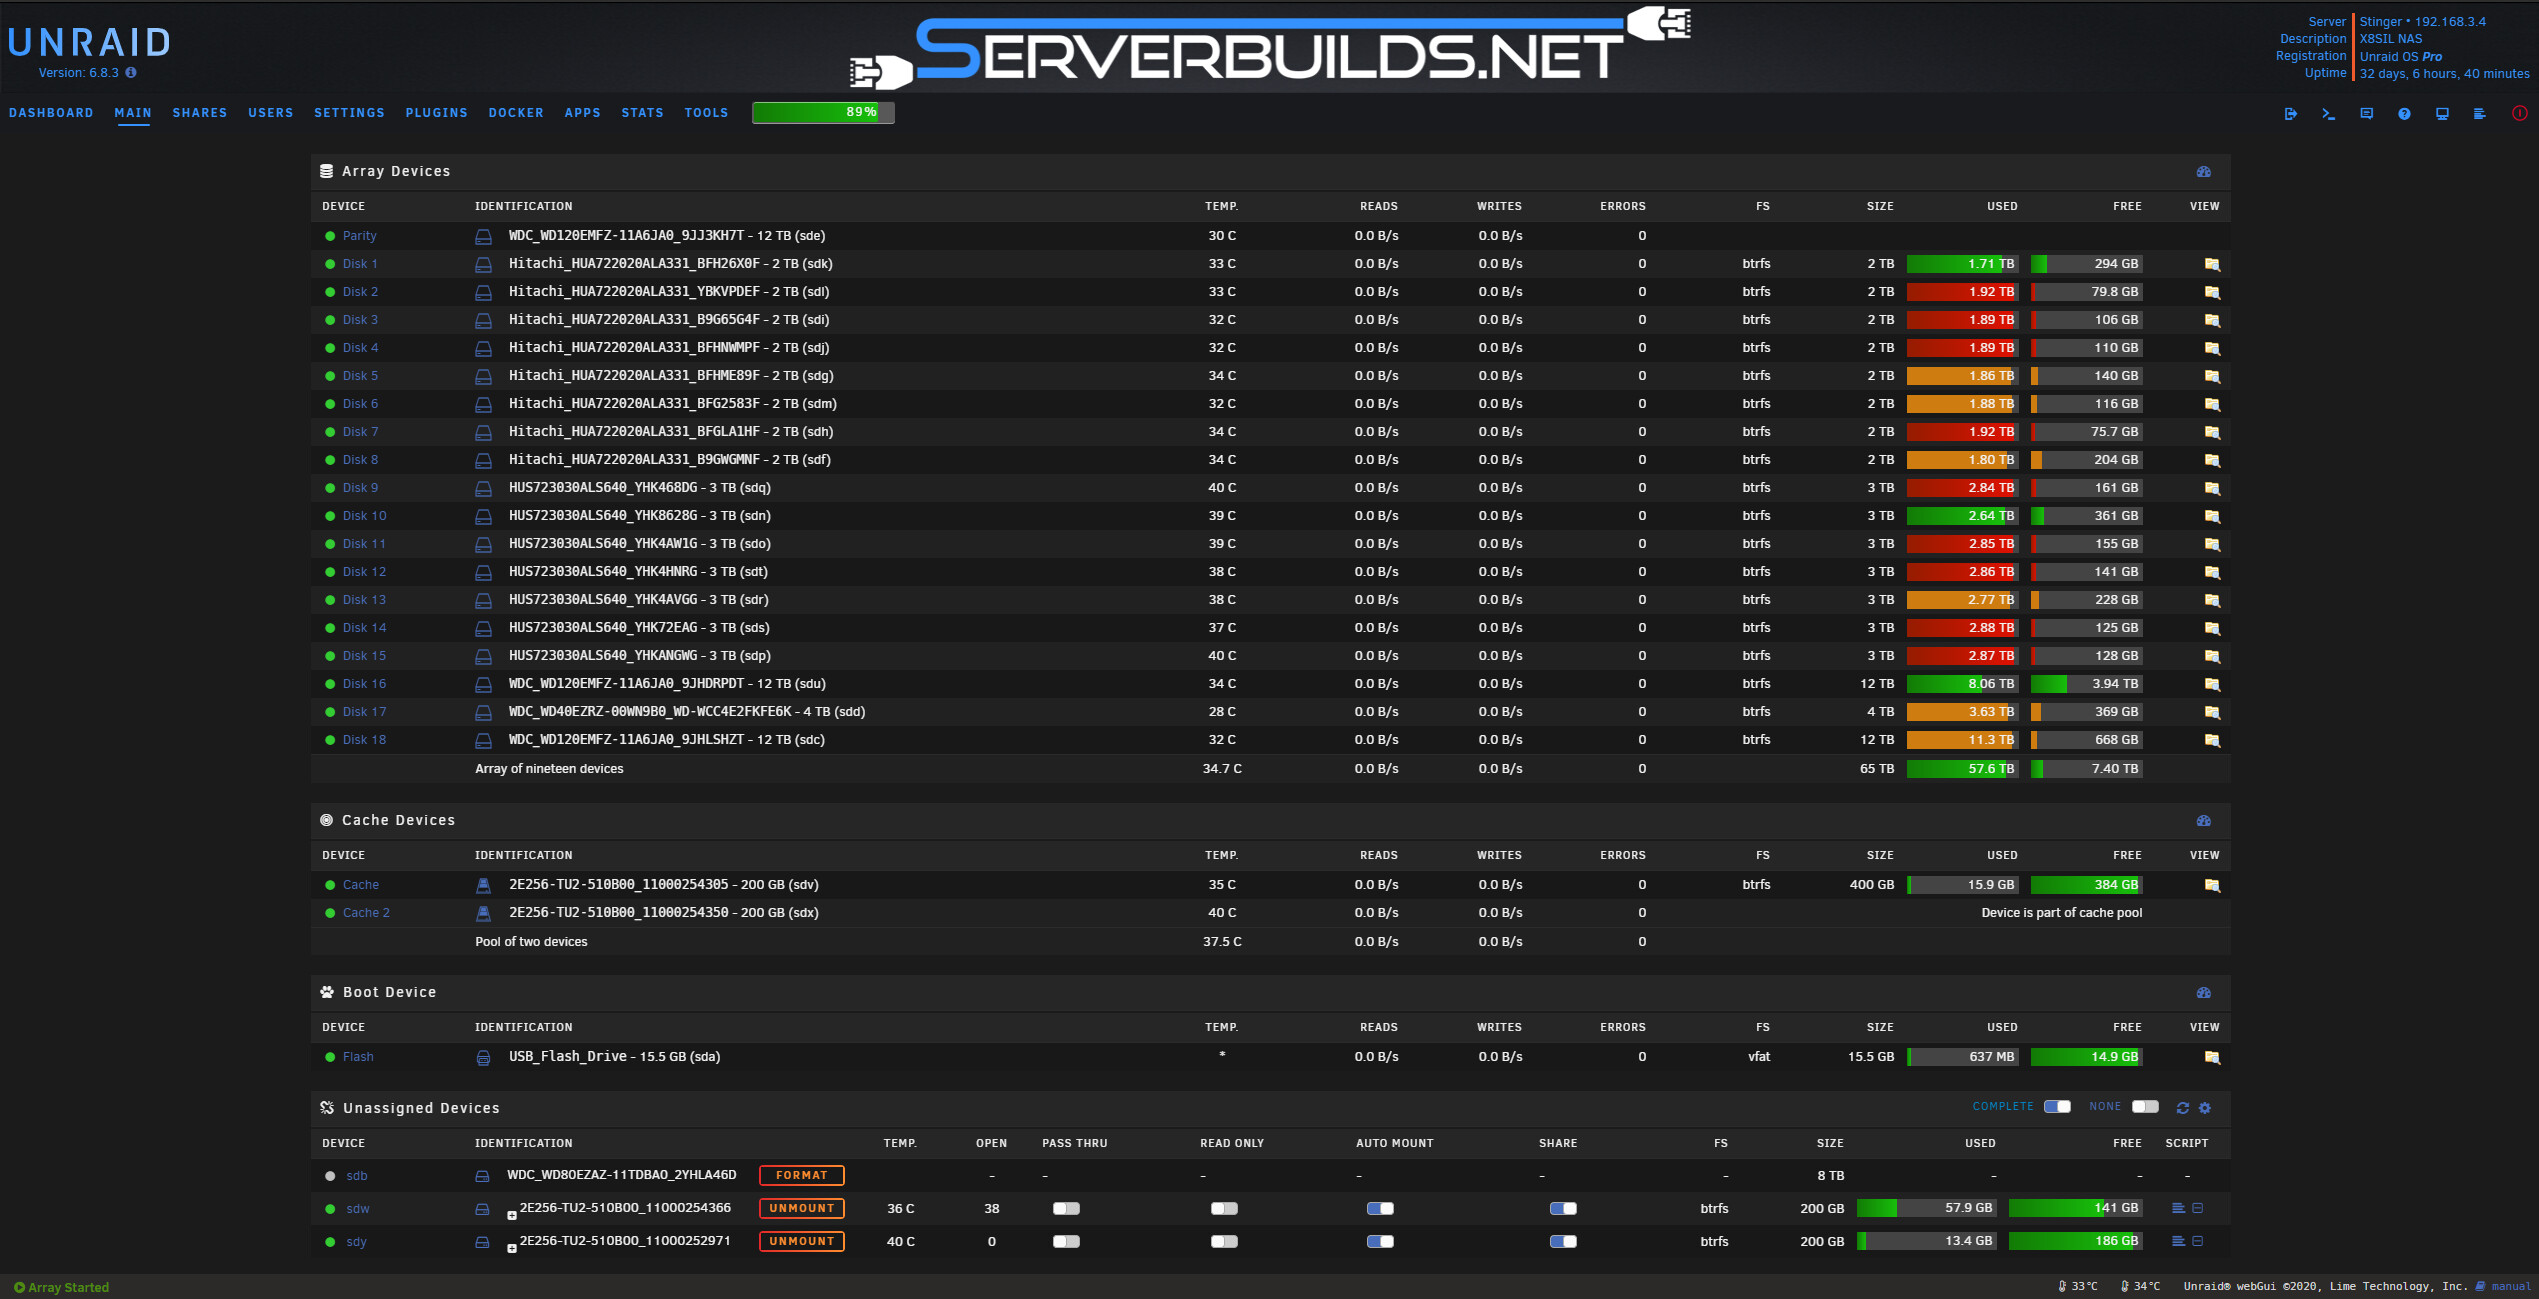Browse Disk 1 via its folder icon
The image size is (2539, 1299).
pos(2212,265)
